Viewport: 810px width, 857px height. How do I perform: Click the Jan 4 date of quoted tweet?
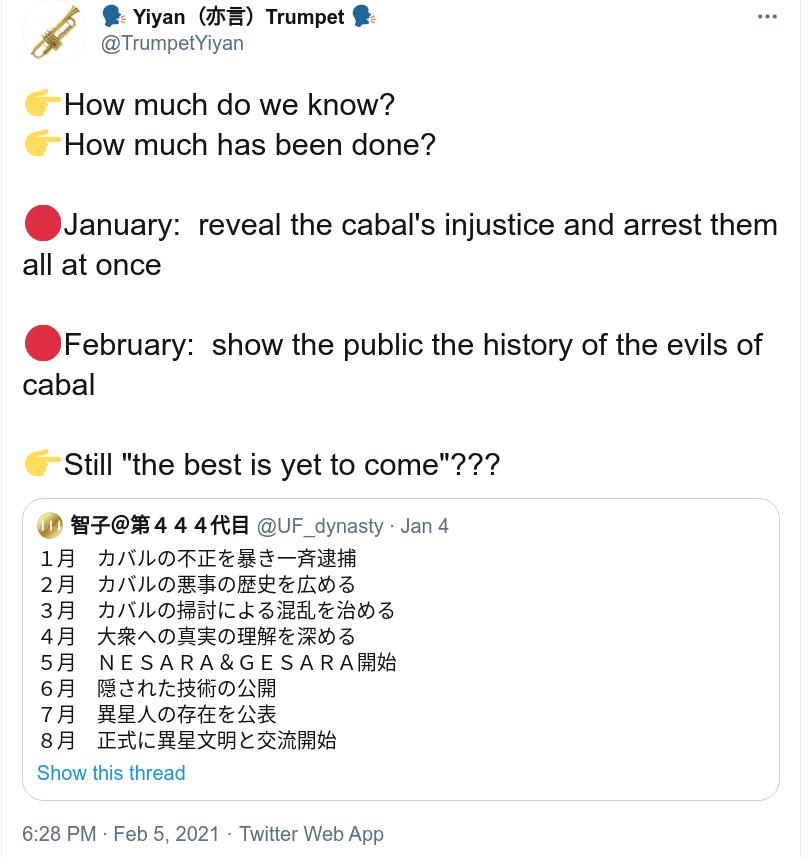(424, 526)
